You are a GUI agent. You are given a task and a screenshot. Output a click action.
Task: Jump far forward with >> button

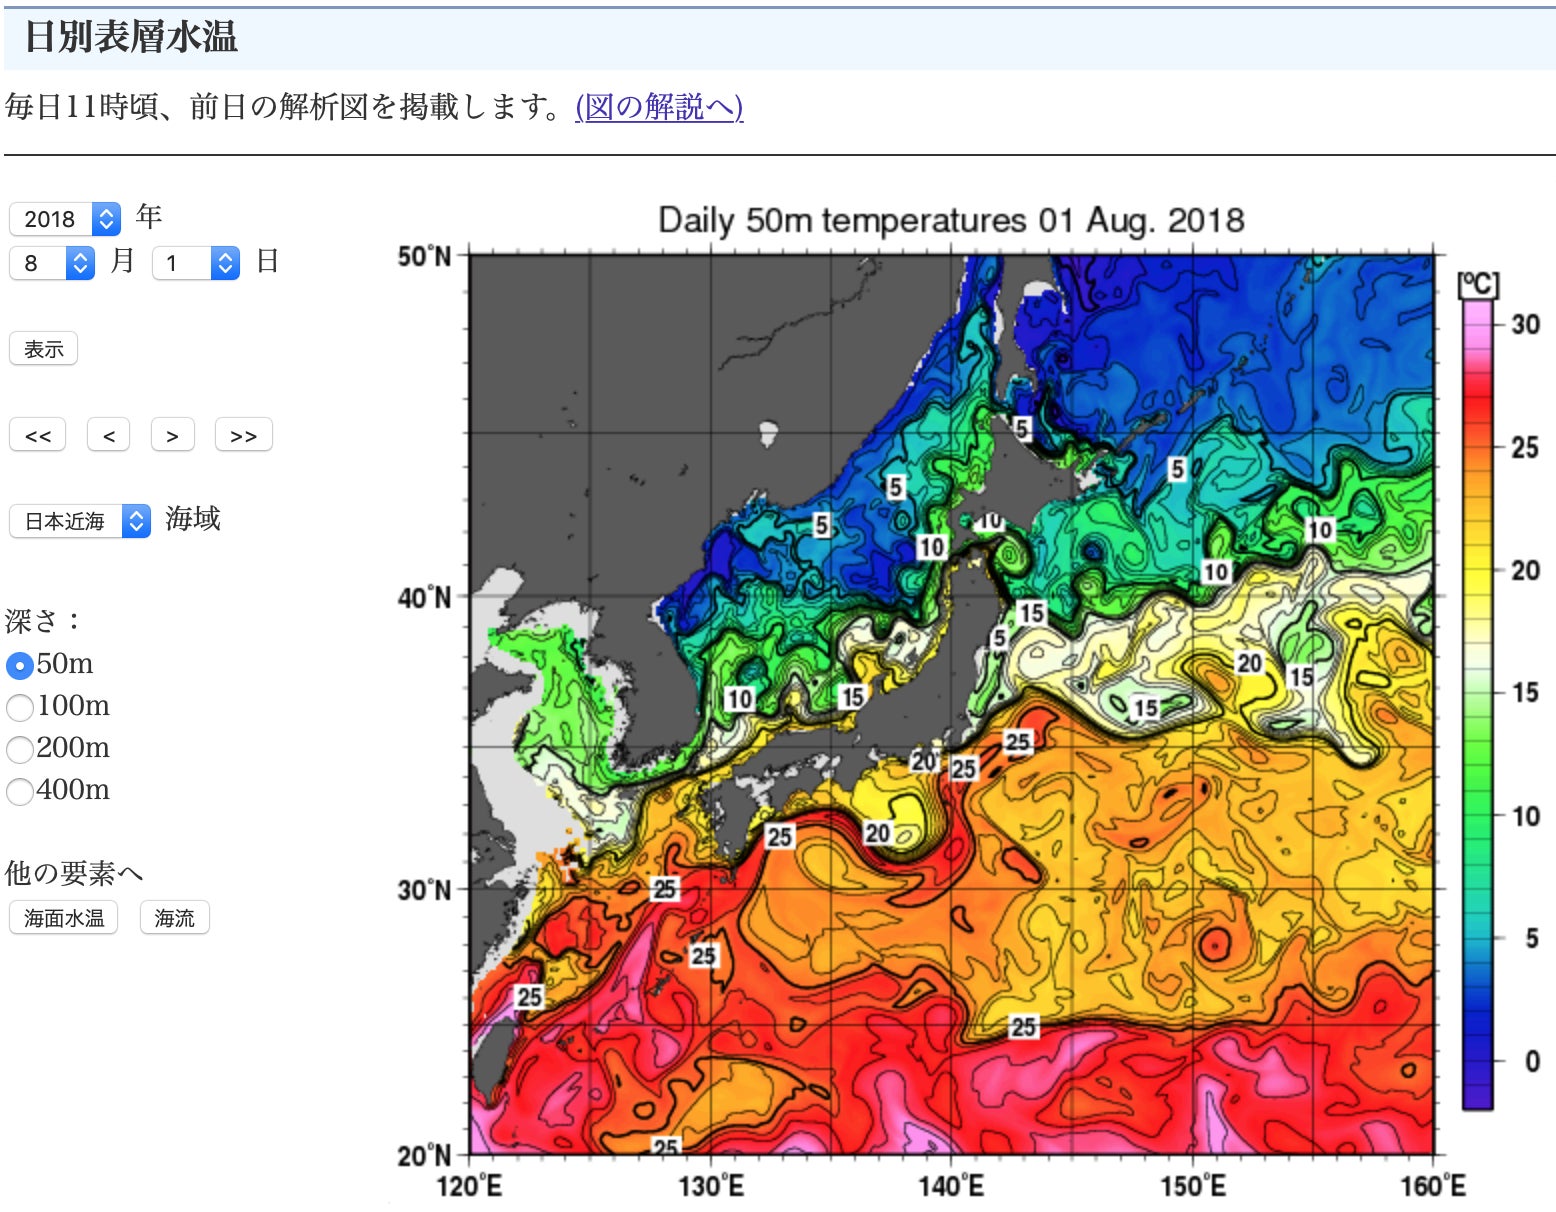(x=243, y=436)
